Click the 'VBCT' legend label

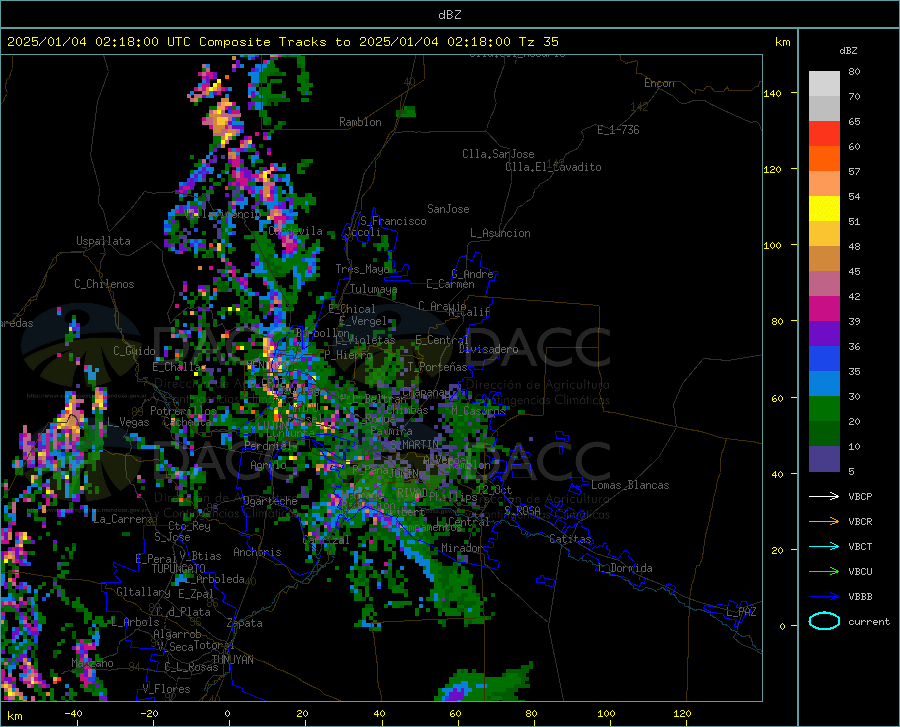(860, 546)
